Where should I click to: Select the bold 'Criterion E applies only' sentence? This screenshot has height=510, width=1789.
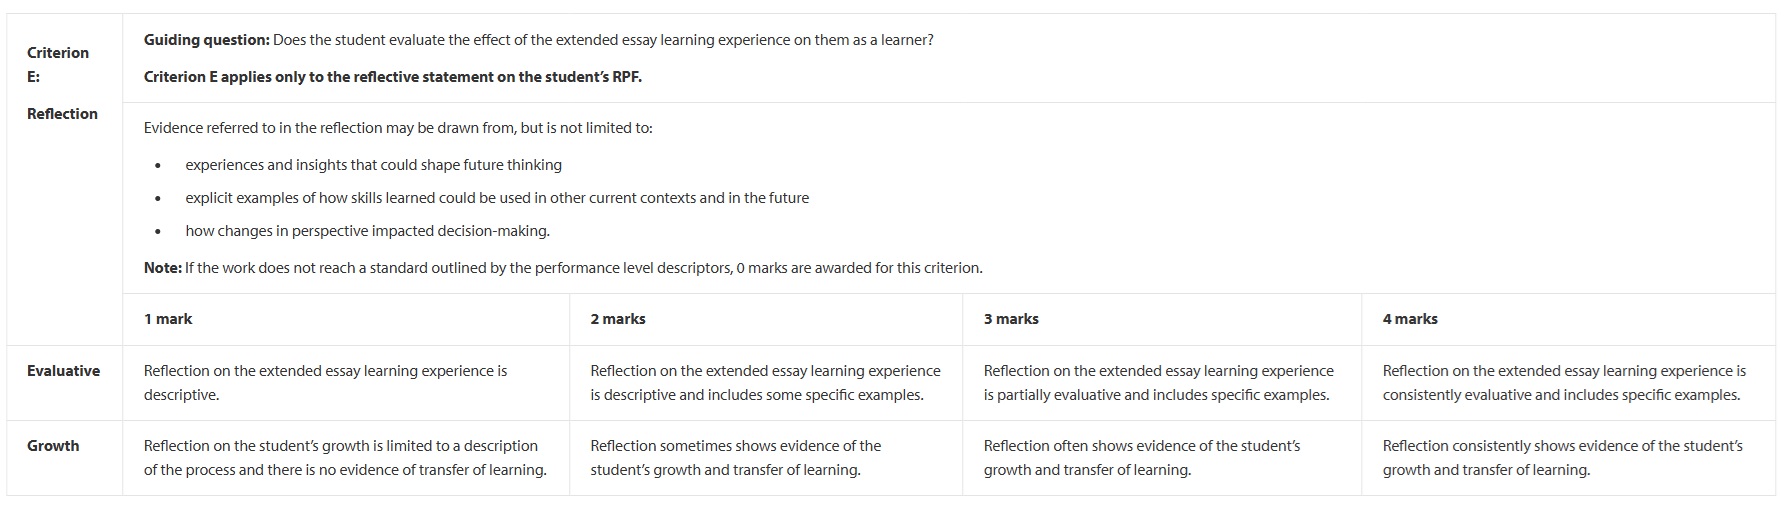click(393, 77)
